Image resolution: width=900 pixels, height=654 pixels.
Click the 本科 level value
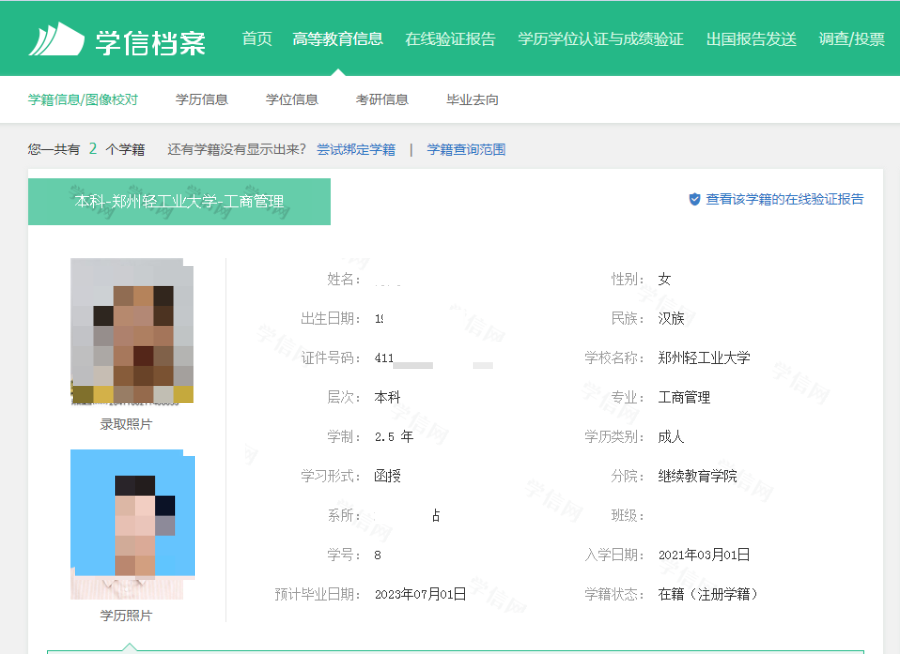[x=387, y=397]
